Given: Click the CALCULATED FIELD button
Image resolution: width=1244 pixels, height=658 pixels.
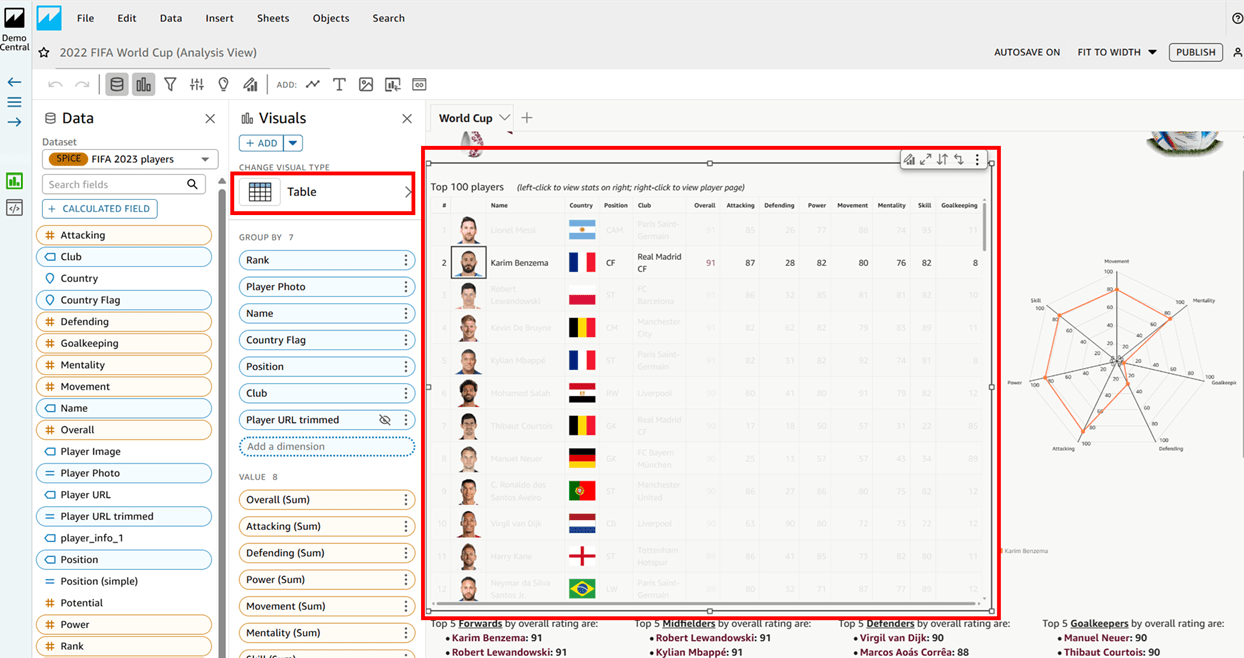Looking at the screenshot, I should [x=100, y=209].
